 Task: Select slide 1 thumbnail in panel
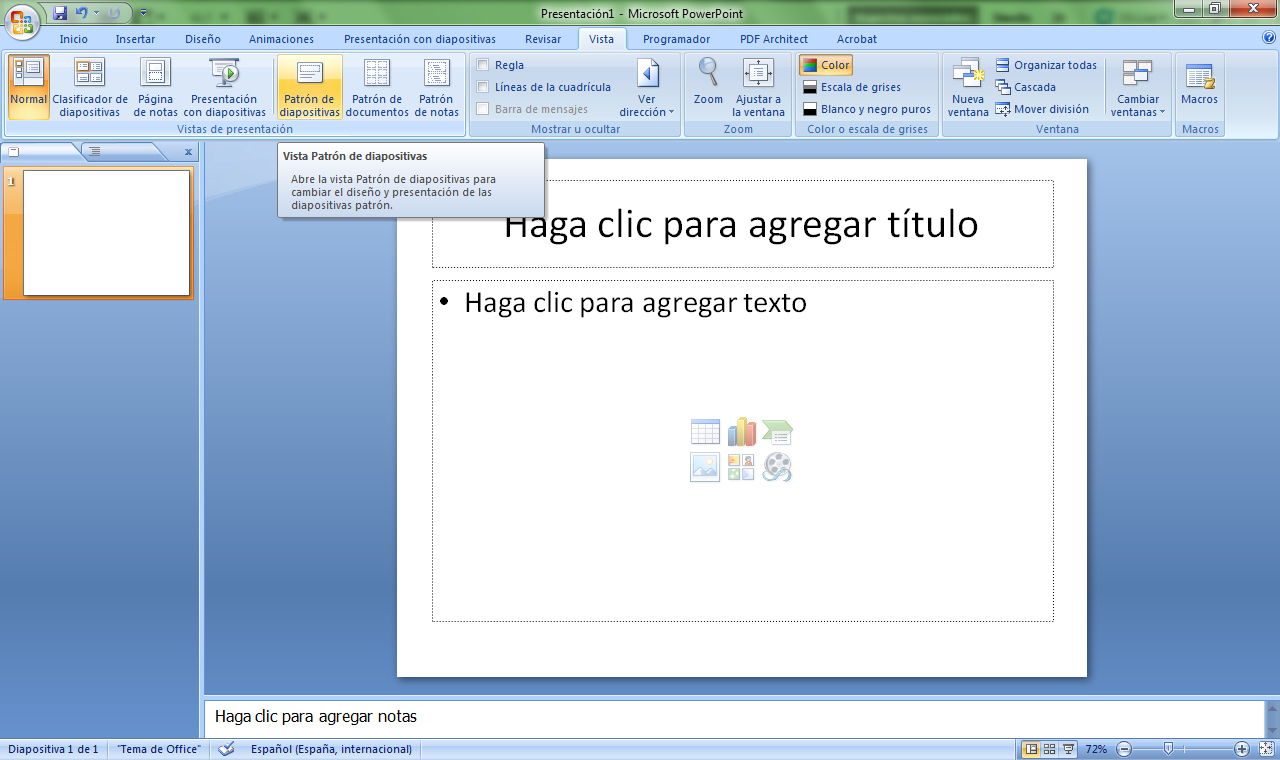point(106,233)
